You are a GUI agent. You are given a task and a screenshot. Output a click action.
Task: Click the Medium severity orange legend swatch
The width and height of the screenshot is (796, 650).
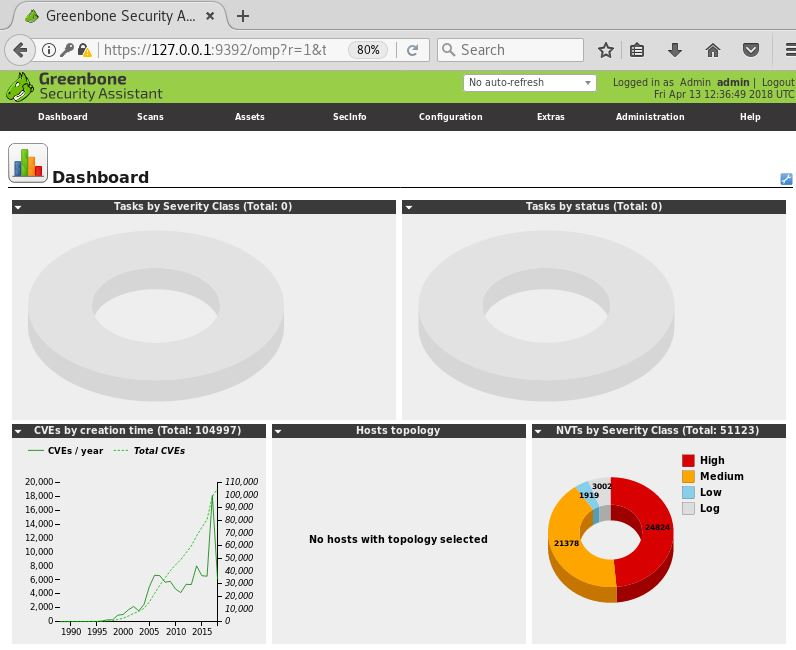point(688,476)
